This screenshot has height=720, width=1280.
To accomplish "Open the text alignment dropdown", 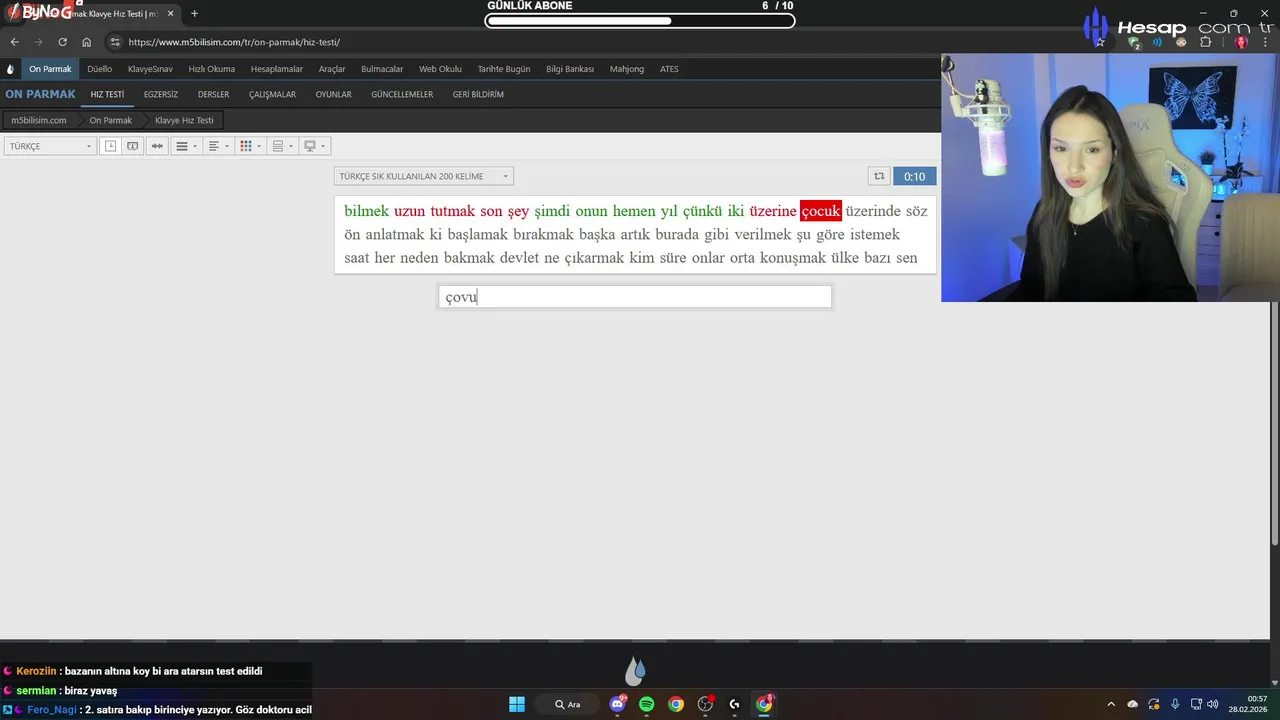I will [218, 146].
